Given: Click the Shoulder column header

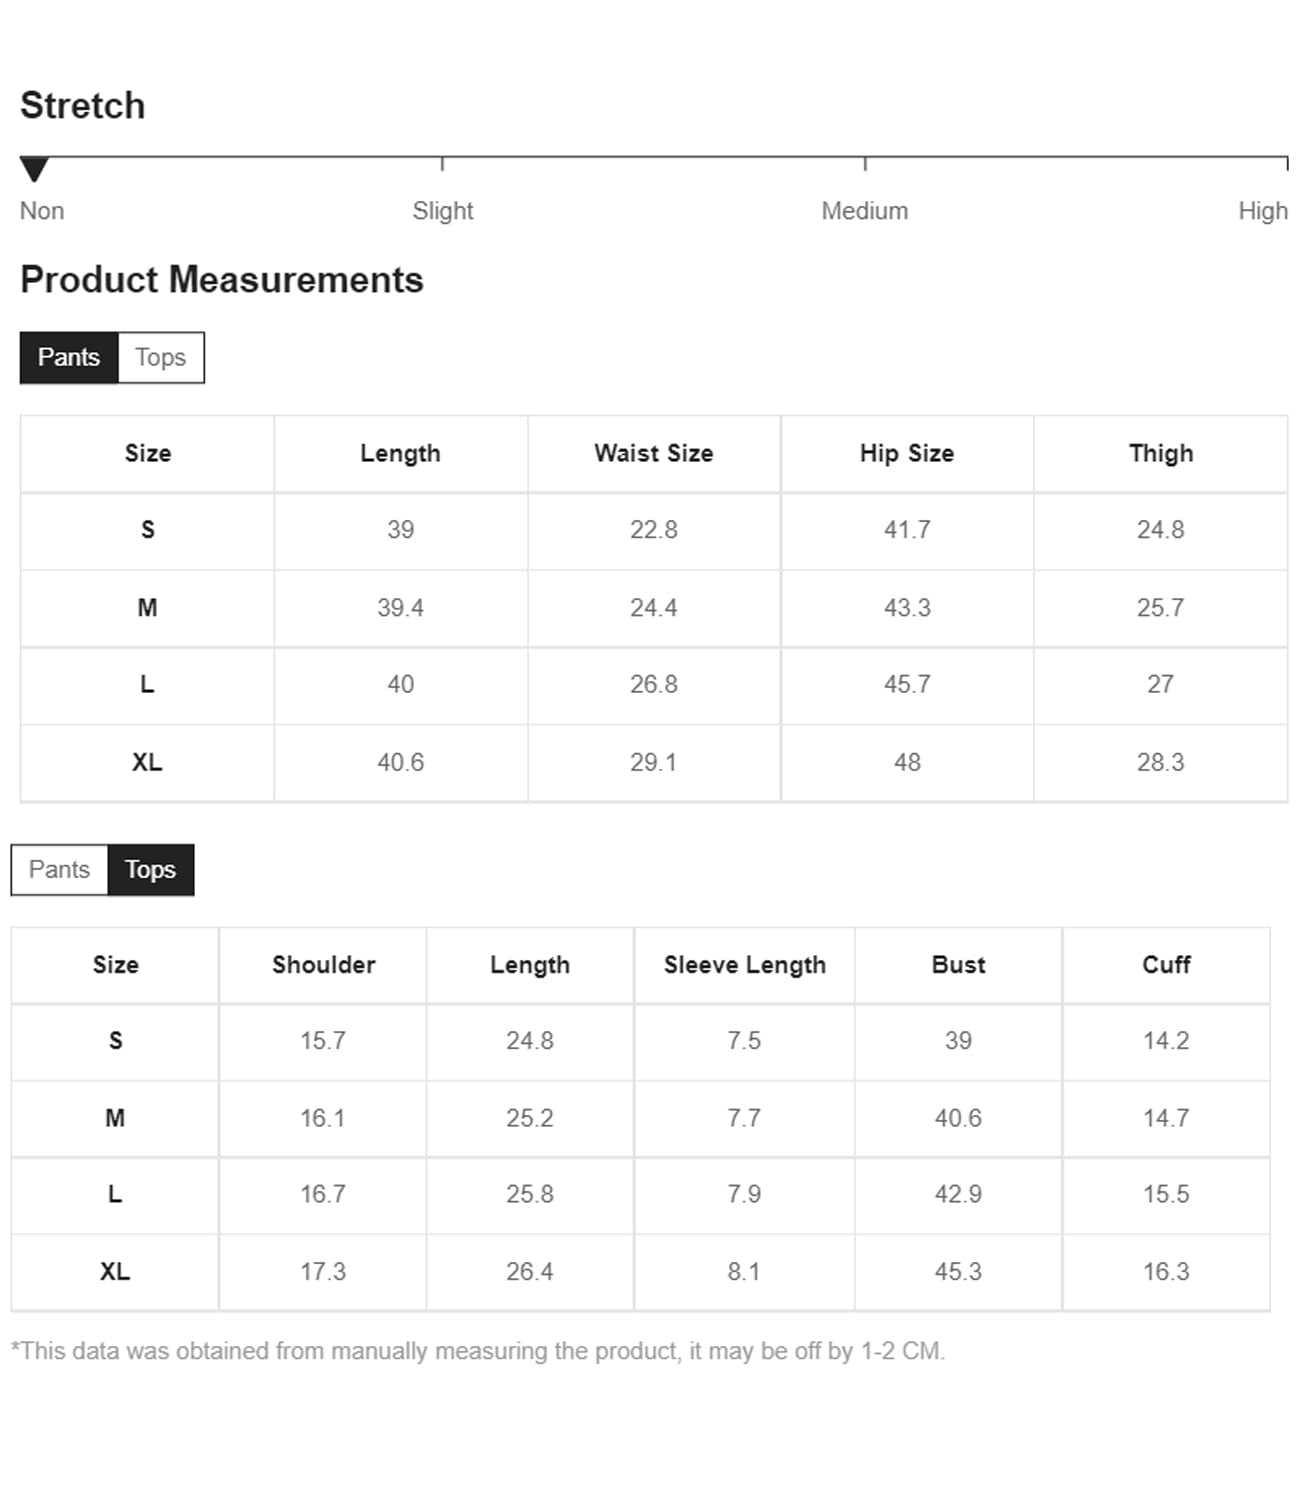Looking at the screenshot, I should [x=323, y=965].
